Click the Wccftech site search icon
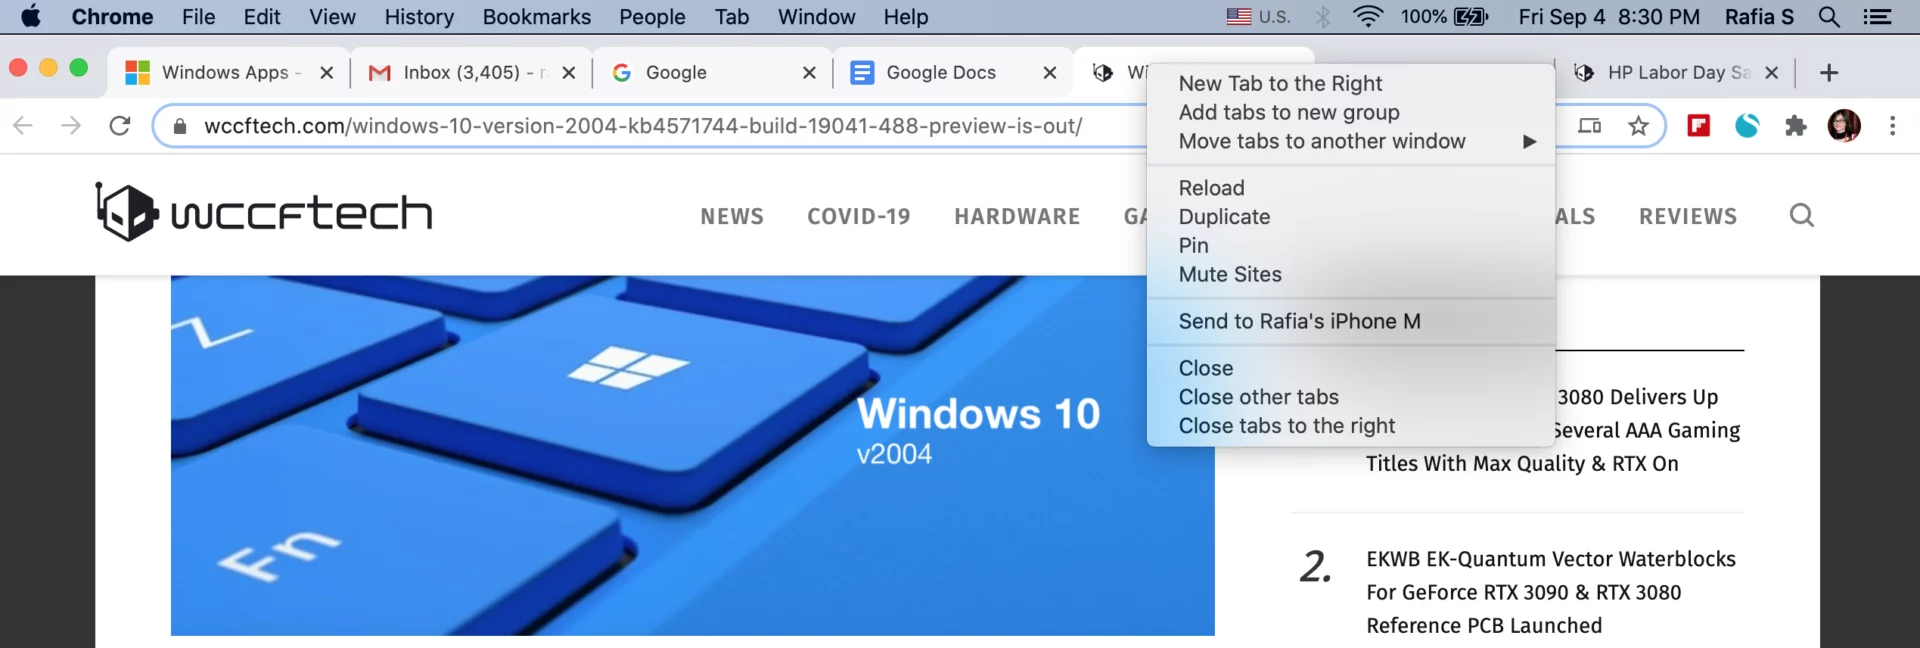Viewport: 1920px width, 648px height. [x=1801, y=215]
